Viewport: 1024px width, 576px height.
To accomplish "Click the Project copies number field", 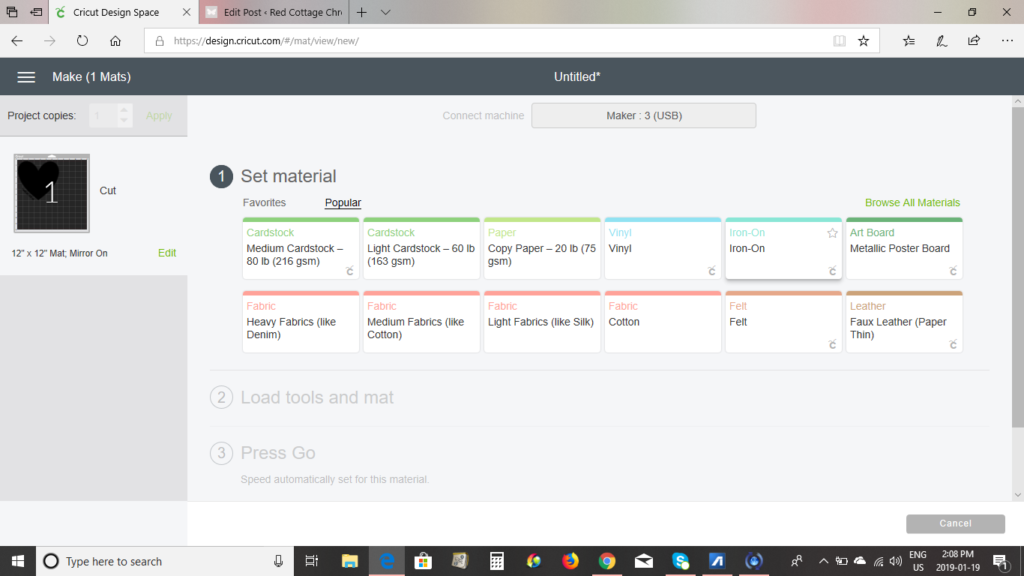I will click(103, 116).
